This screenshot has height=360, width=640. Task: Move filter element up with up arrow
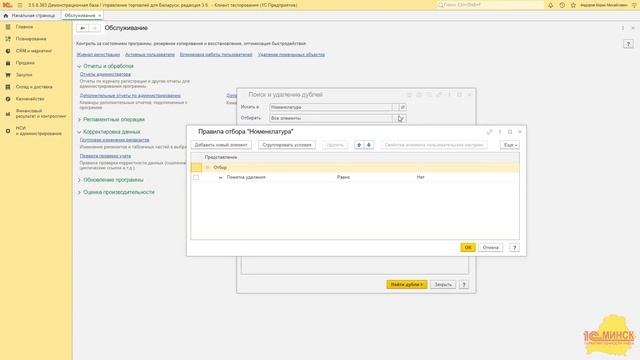pos(359,145)
